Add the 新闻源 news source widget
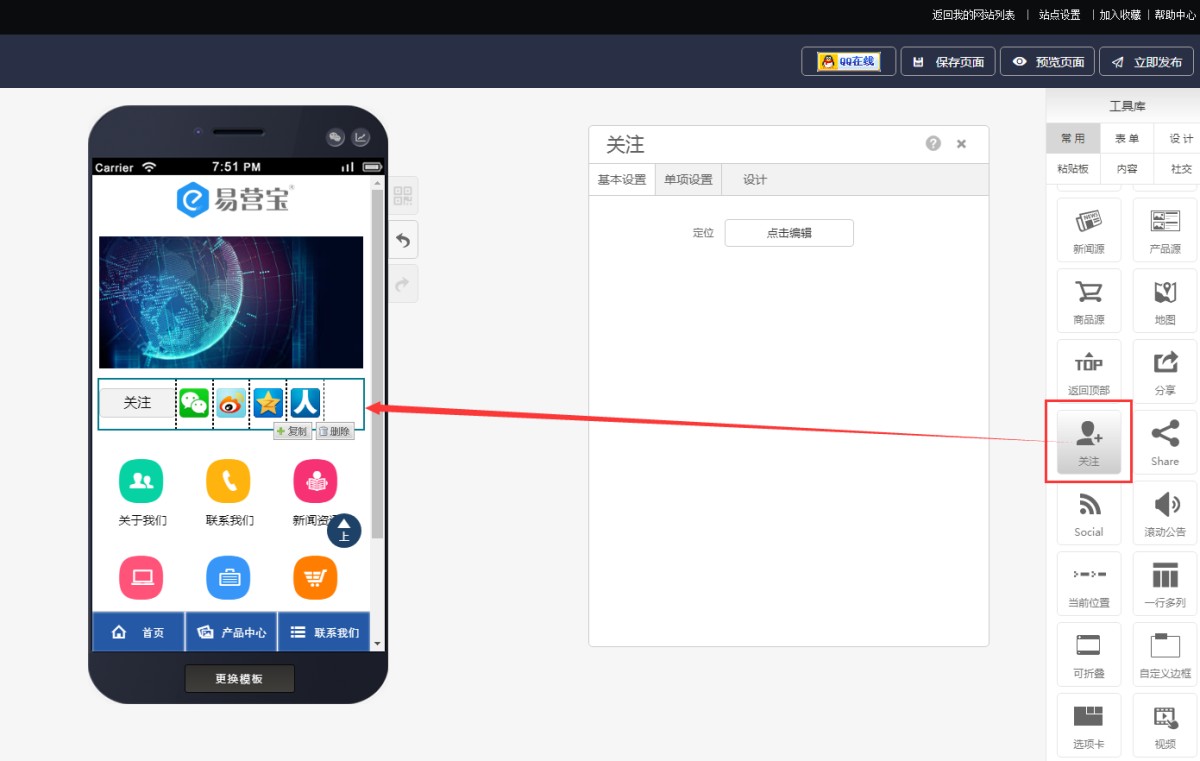This screenshot has width=1200, height=761. [x=1089, y=230]
